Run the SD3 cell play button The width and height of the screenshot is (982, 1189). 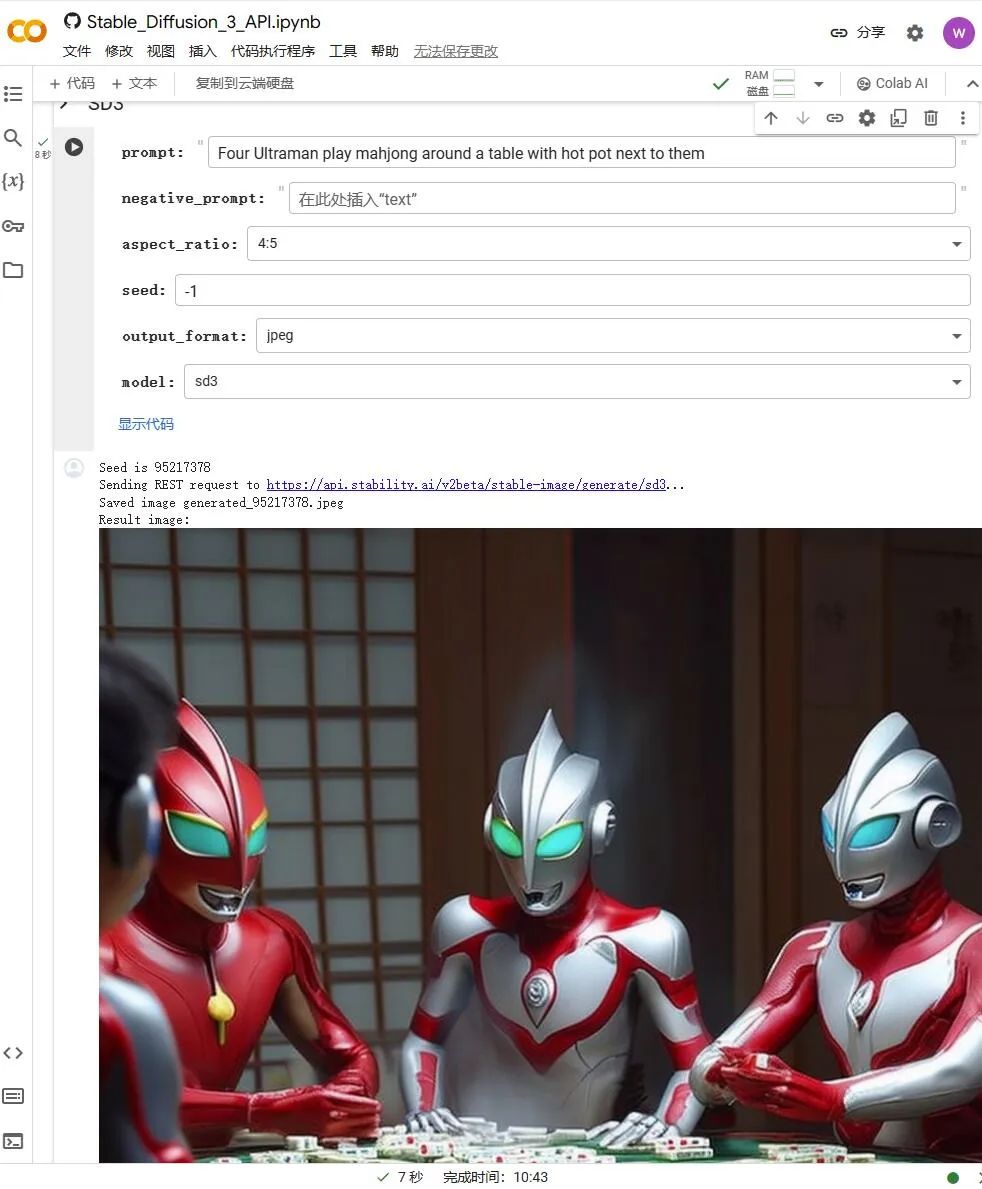coord(74,147)
